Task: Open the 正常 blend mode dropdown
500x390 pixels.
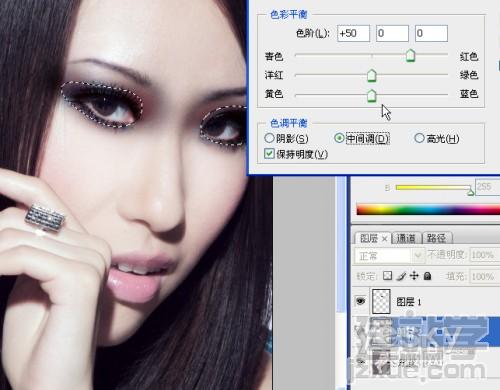Action: [x=389, y=256]
